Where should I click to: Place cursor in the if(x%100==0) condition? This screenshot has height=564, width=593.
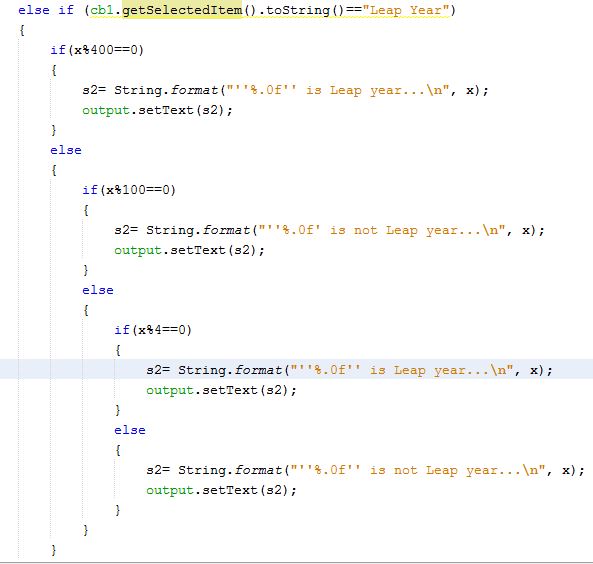click(x=129, y=190)
